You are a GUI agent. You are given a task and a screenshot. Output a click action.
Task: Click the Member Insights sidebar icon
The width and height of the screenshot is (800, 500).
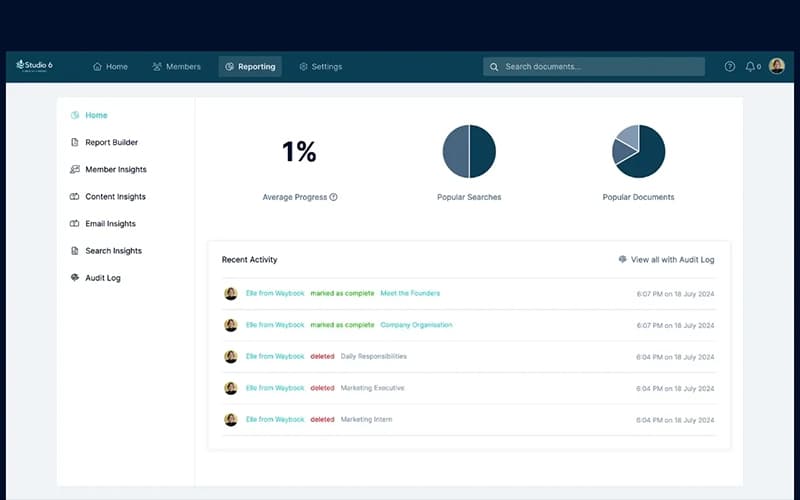click(75, 170)
